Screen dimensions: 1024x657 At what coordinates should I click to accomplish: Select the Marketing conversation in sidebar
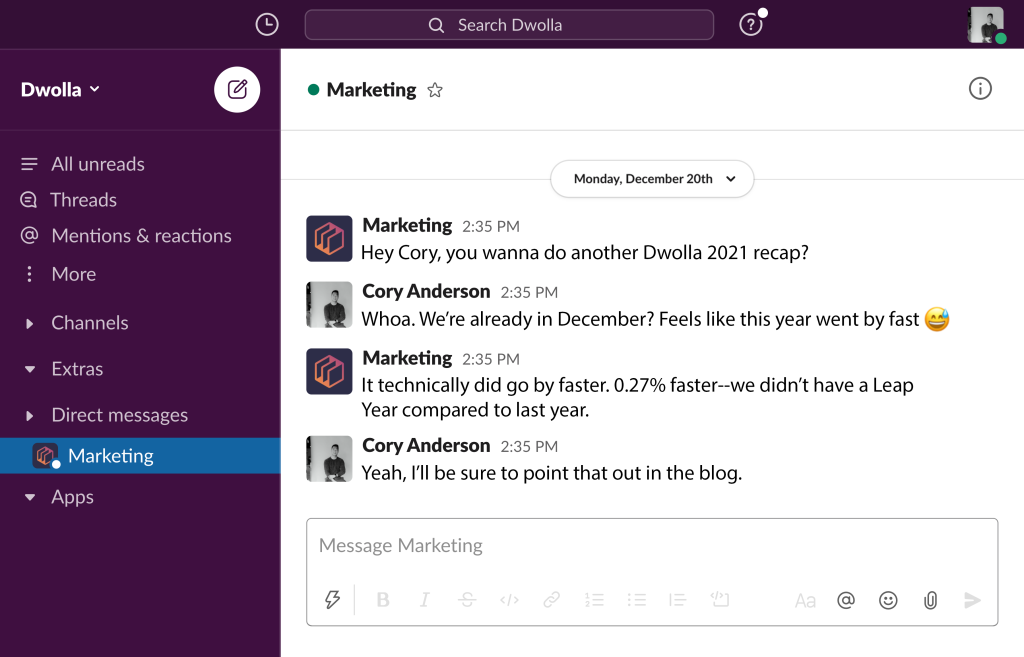click(x=140, y=456)
